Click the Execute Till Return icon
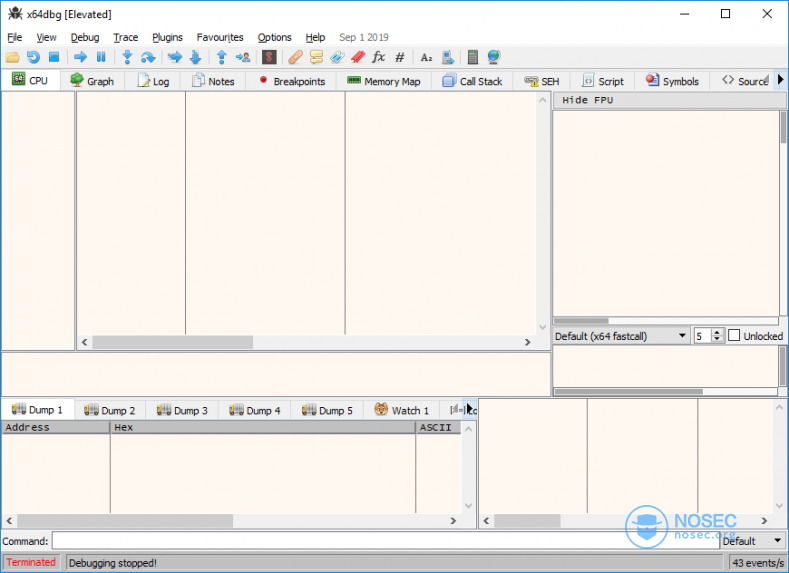 point(221,57)
